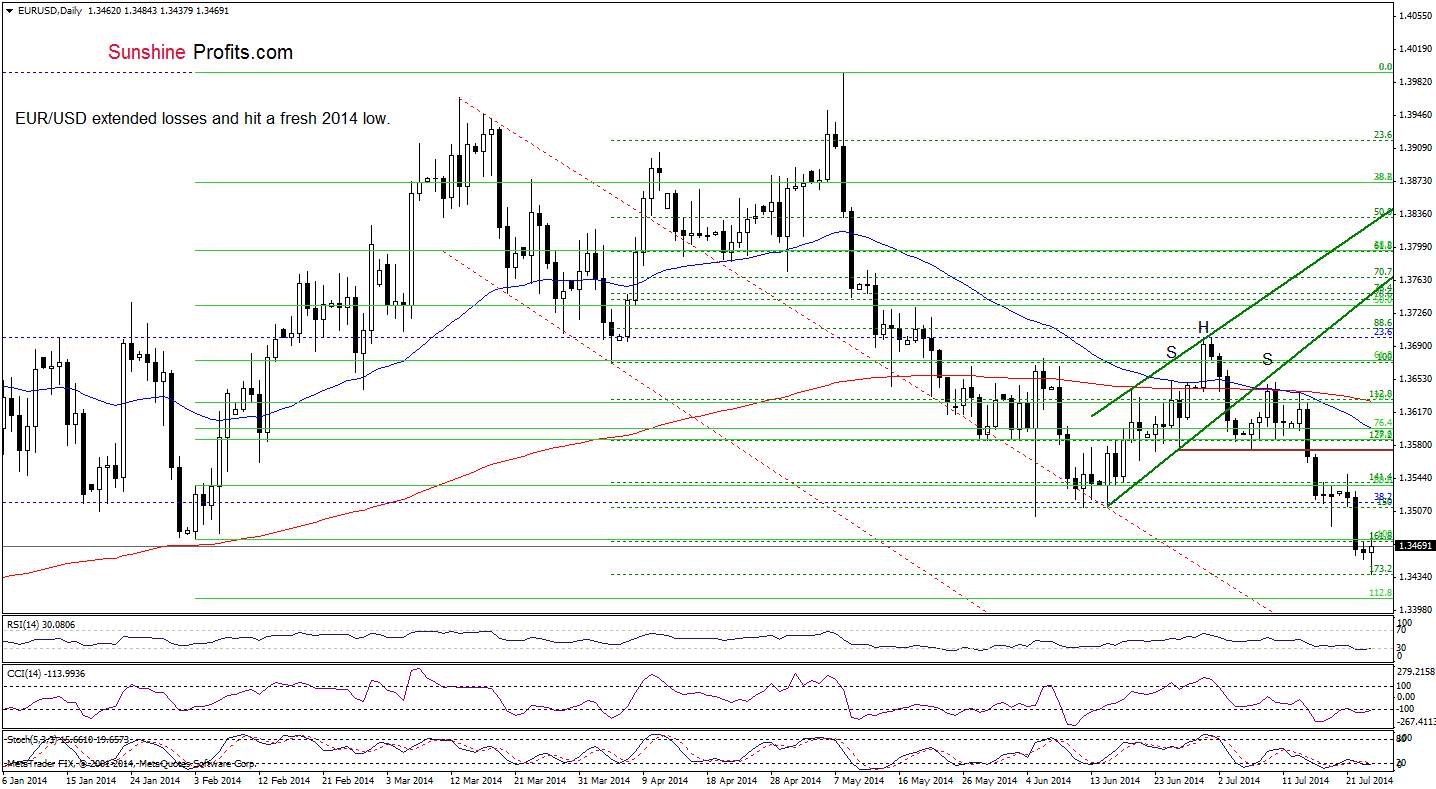Click the 70.7 Fibonacci retracement label

point(1383,271)
